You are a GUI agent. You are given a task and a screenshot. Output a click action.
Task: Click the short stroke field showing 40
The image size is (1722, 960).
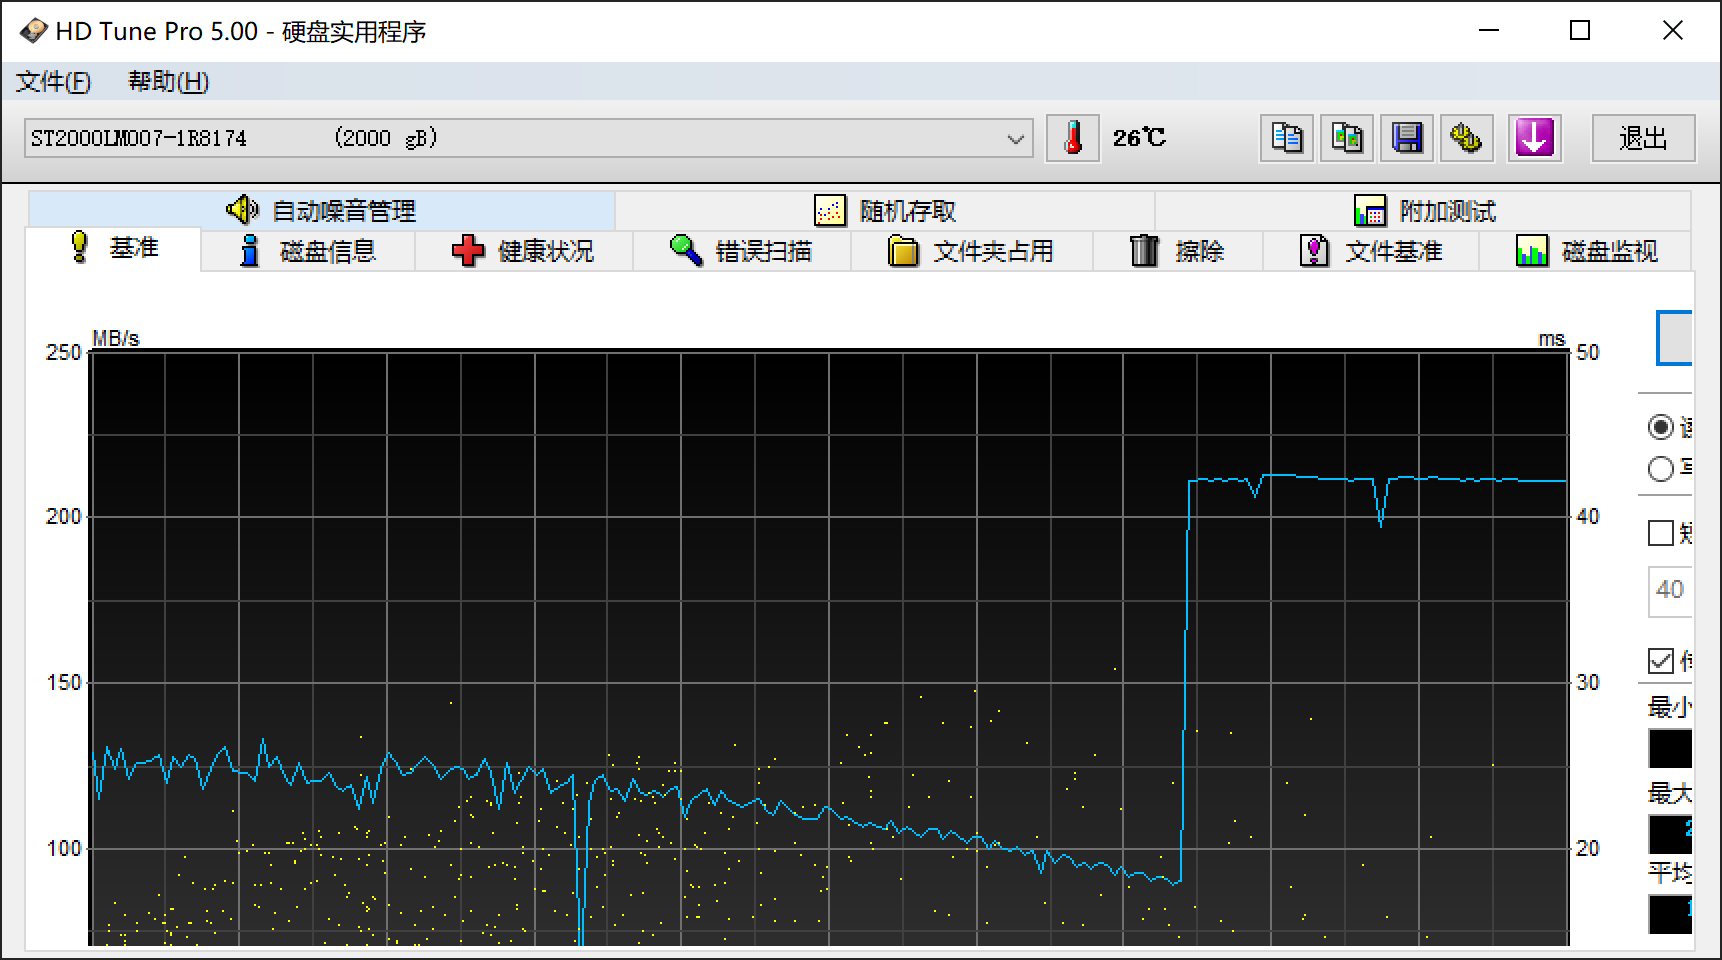[1669, 590]
